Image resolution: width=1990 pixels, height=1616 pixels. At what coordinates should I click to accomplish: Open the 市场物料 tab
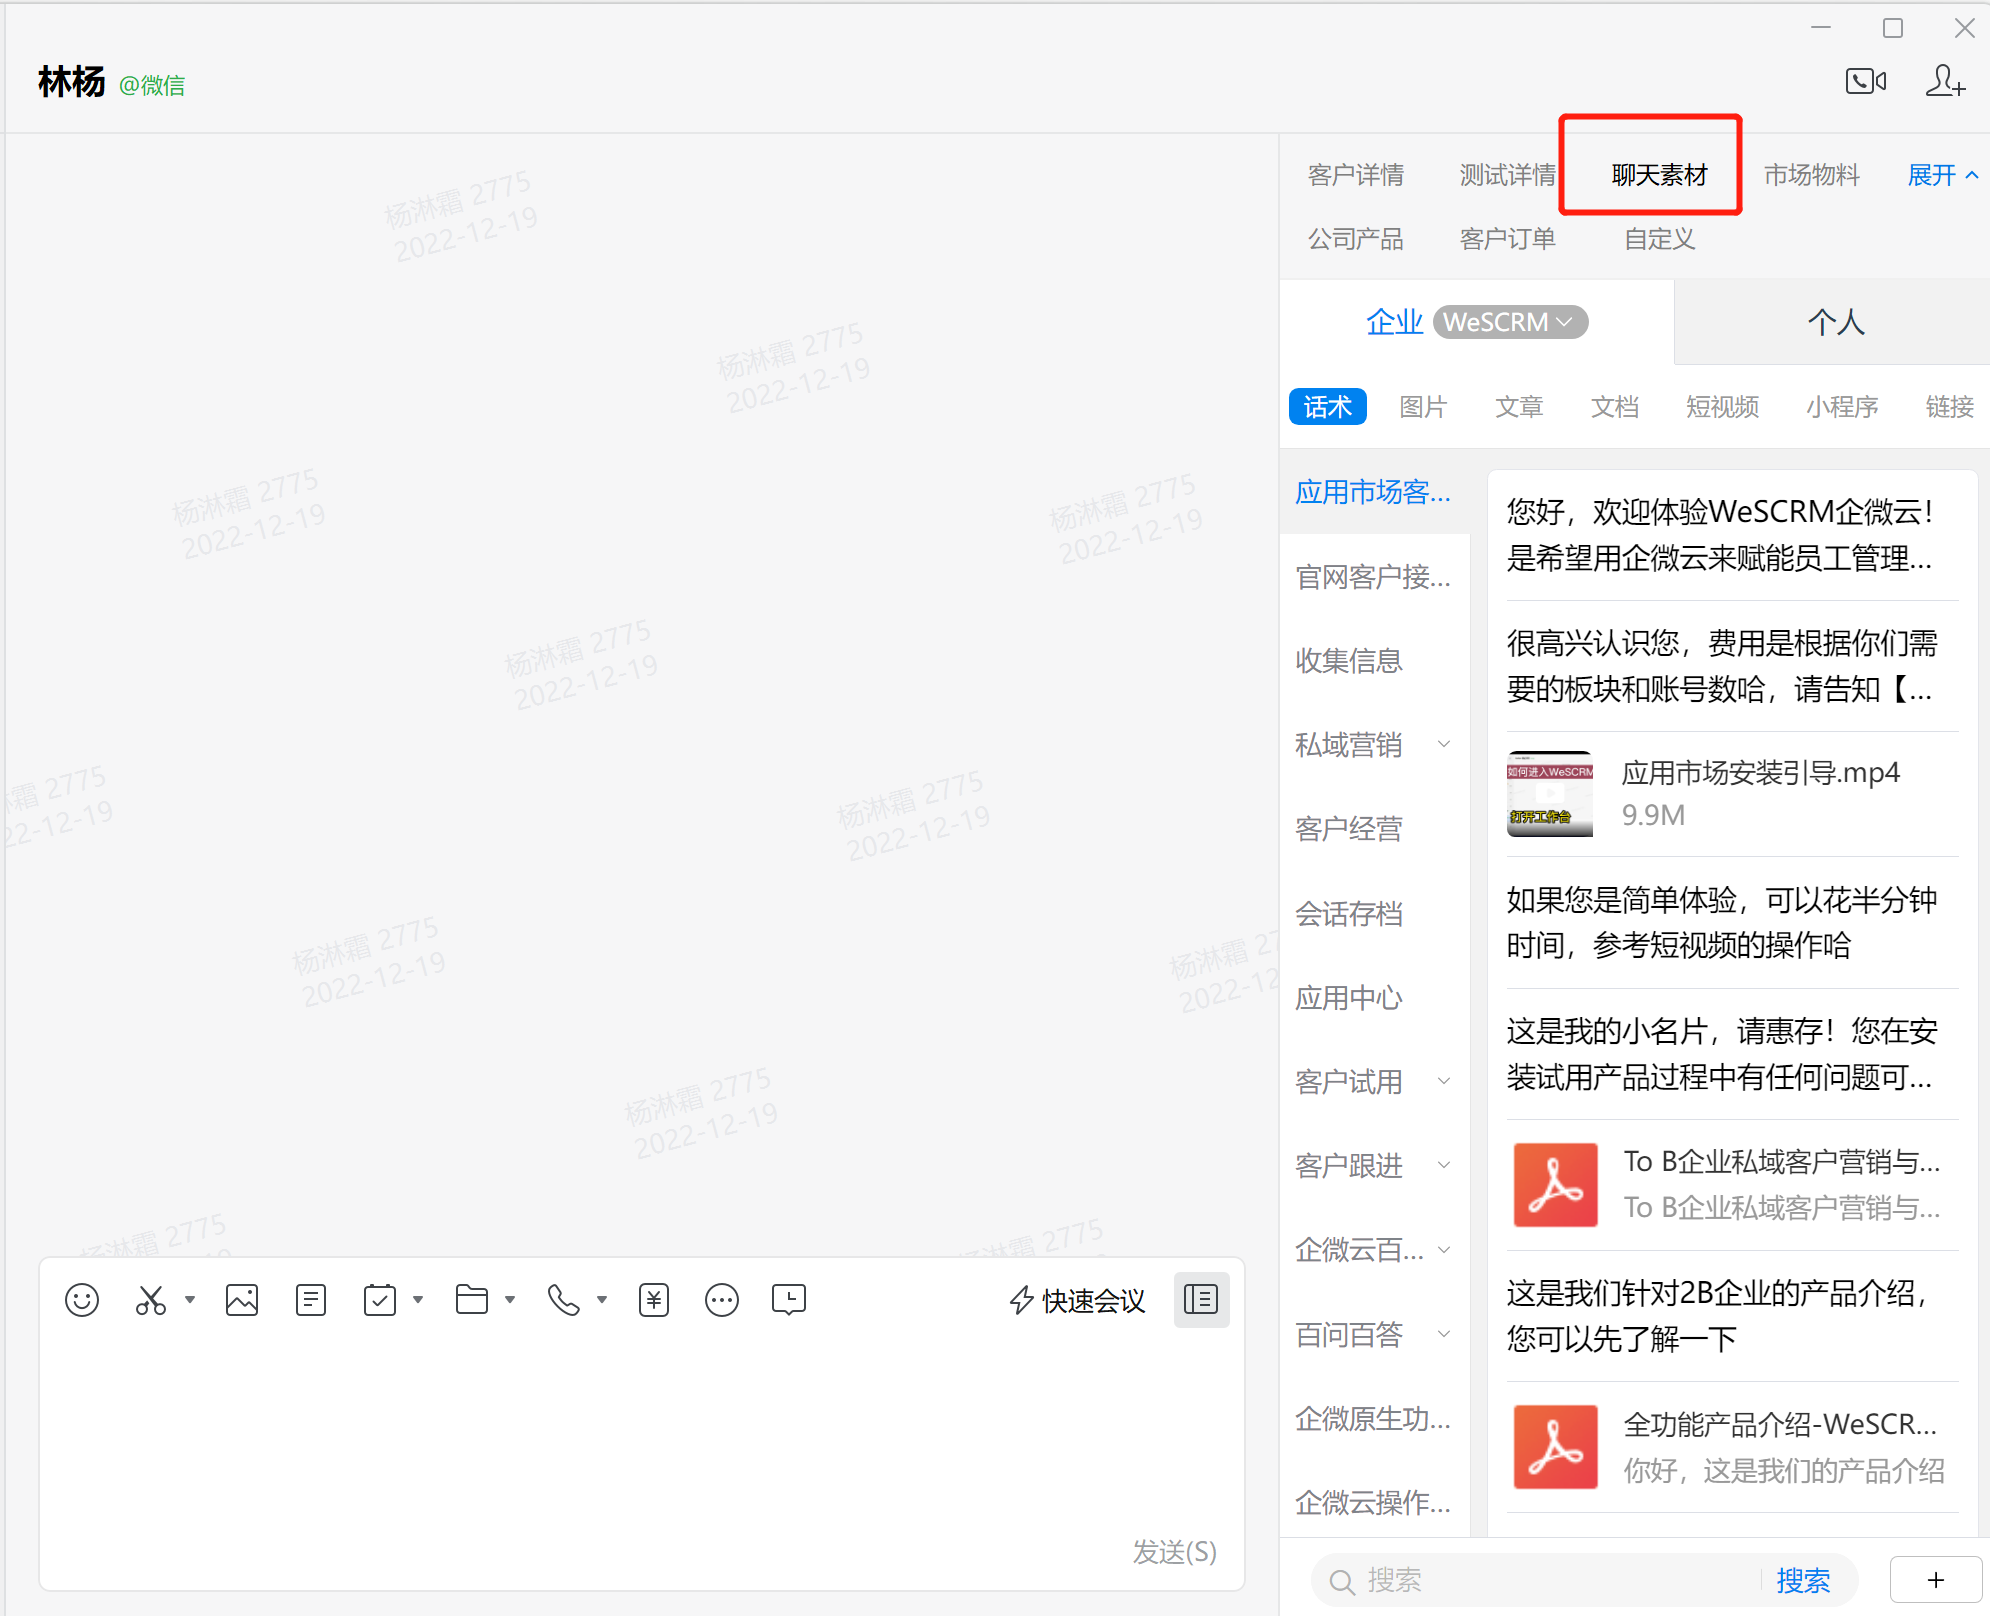1812,175
